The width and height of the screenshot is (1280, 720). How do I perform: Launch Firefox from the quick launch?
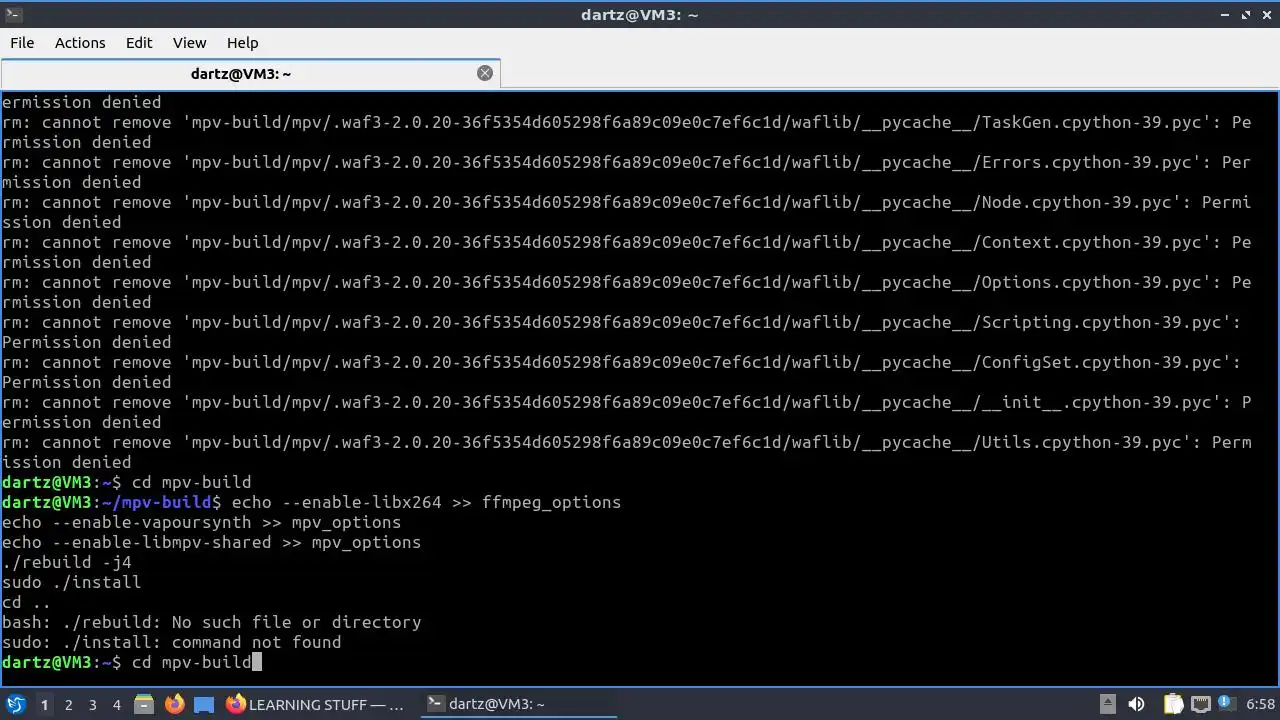174,704
